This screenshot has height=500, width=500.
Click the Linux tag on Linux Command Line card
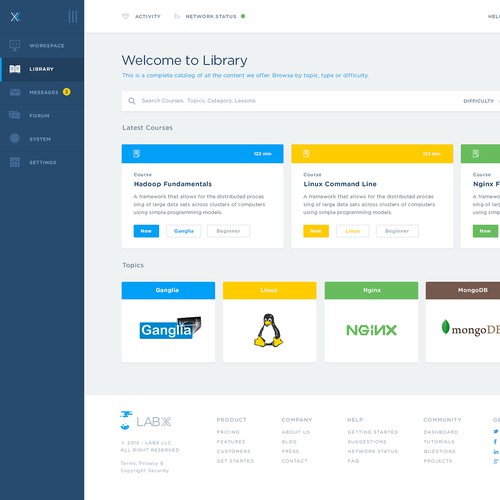coord(353,231)
